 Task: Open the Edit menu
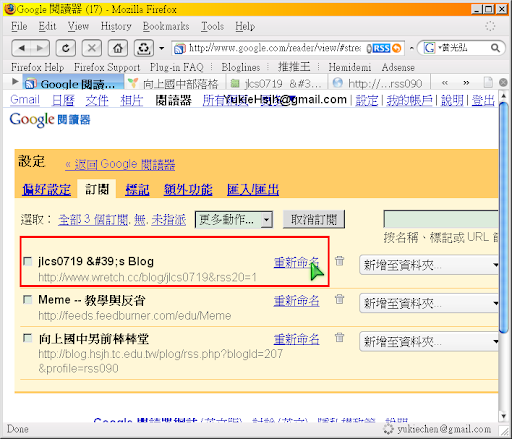pyautogui.click(x=47, y=26)
